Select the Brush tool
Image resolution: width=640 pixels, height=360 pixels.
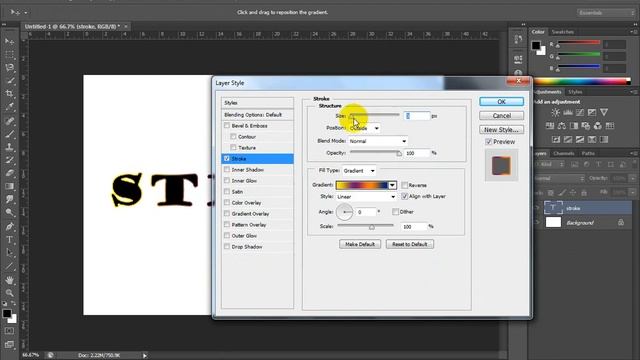pyautogui.click(x=9, y=133)
